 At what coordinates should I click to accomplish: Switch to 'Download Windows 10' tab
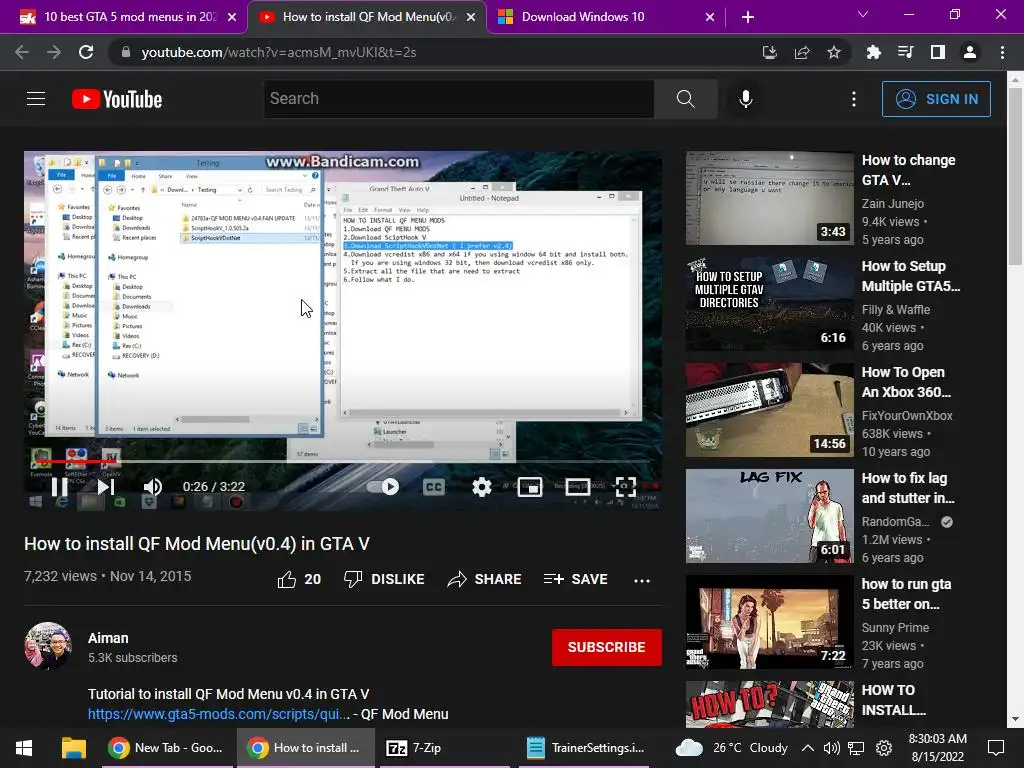point(605,17)
